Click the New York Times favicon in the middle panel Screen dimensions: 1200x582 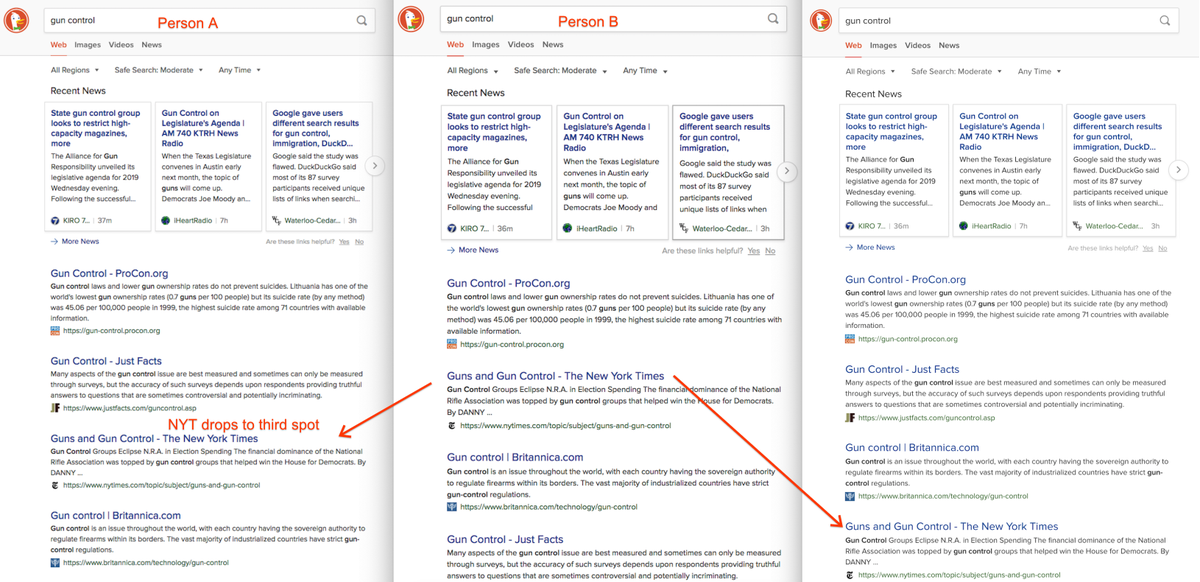pos(452,425)
